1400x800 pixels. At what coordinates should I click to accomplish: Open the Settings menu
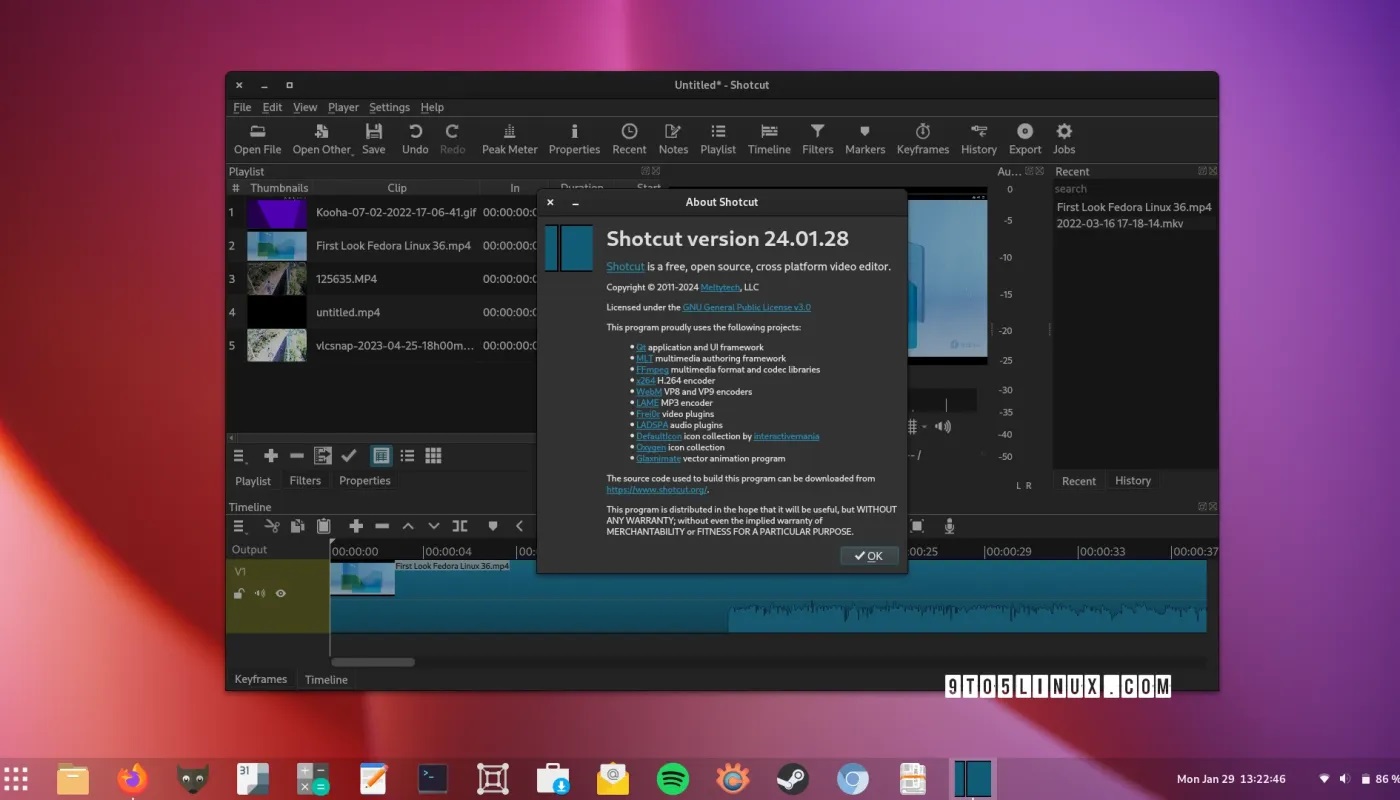(389, 108)
